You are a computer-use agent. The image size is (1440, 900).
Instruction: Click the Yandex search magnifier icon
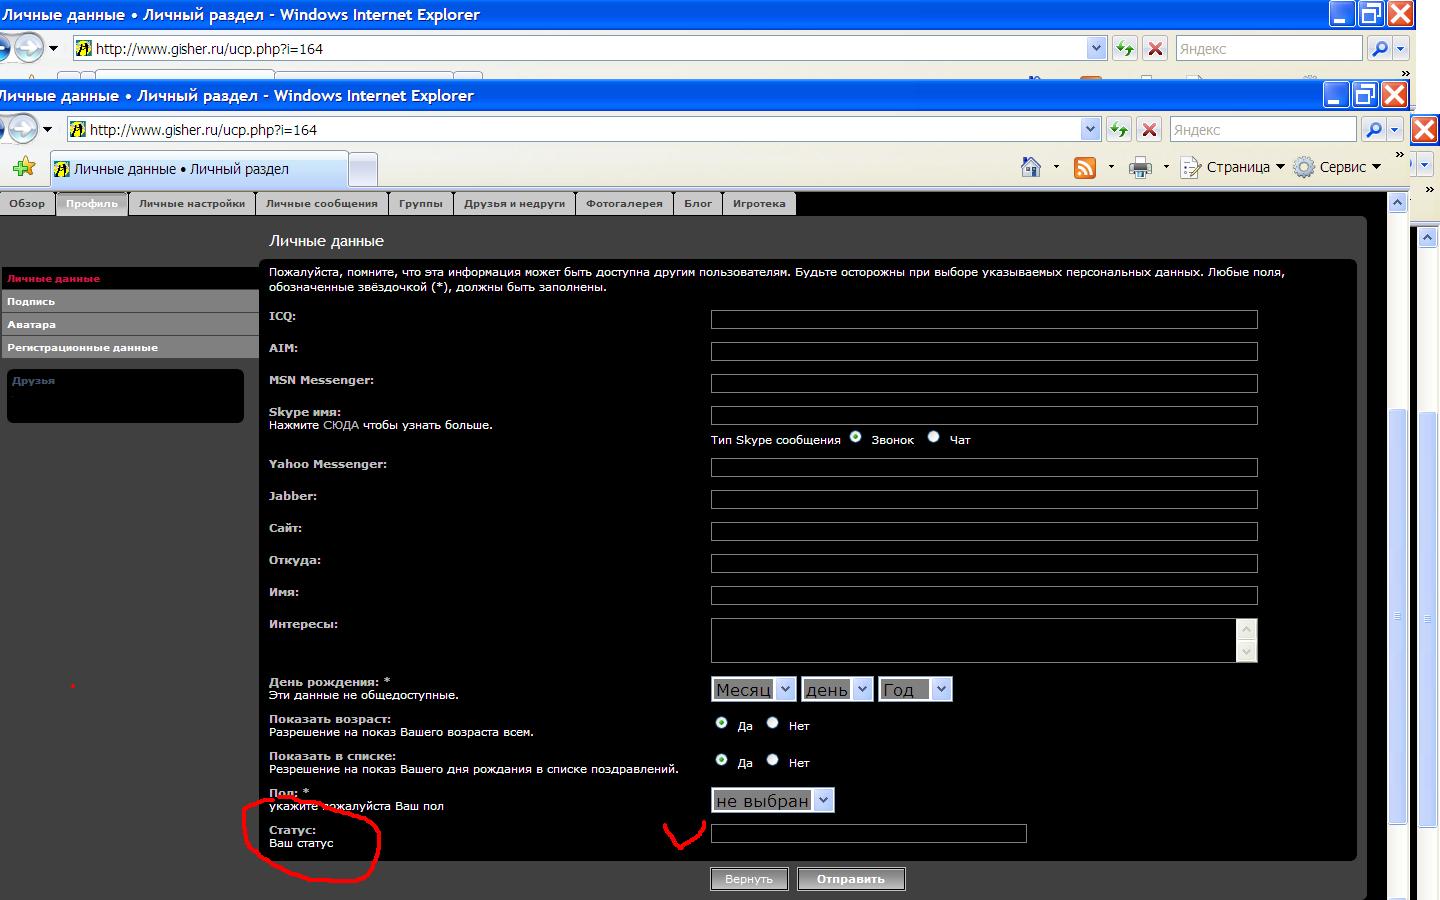point(1374,130)
